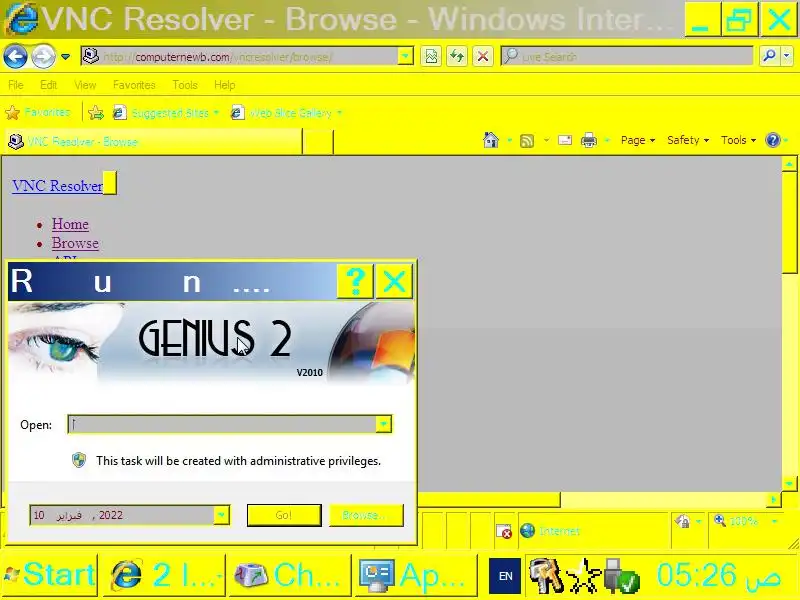The height and width of the screenshot is (600, 800).
Task: Open the recent pages dropdown next to Forward
Action: point(65,57)
